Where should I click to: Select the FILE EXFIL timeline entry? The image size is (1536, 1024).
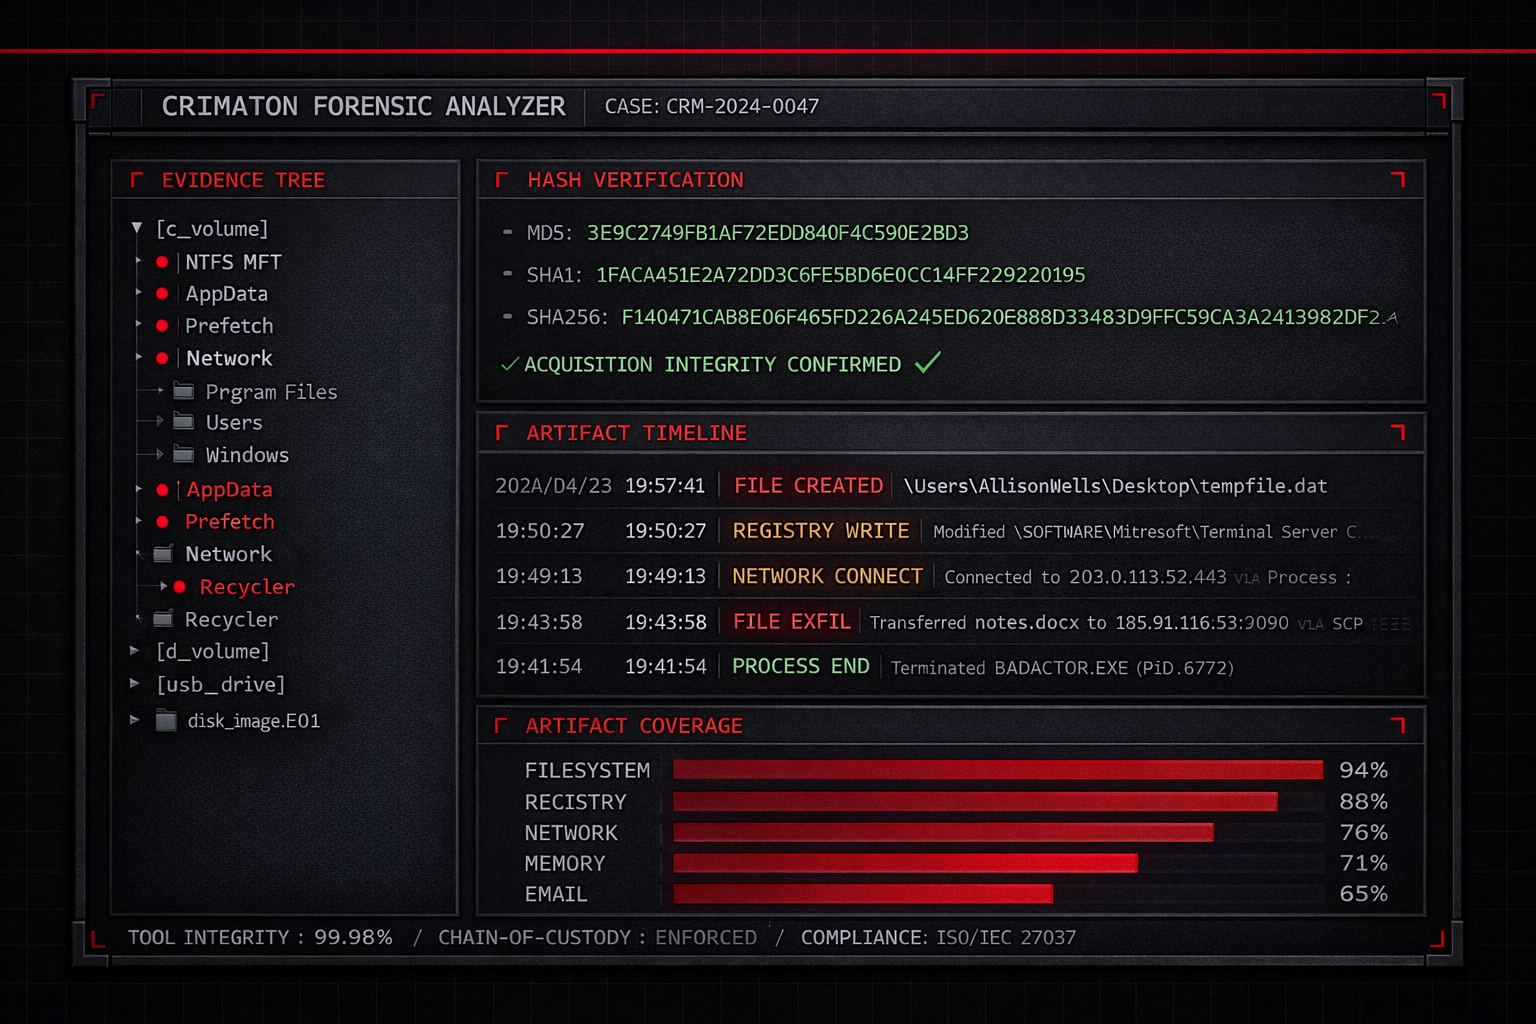coord(791,621)
